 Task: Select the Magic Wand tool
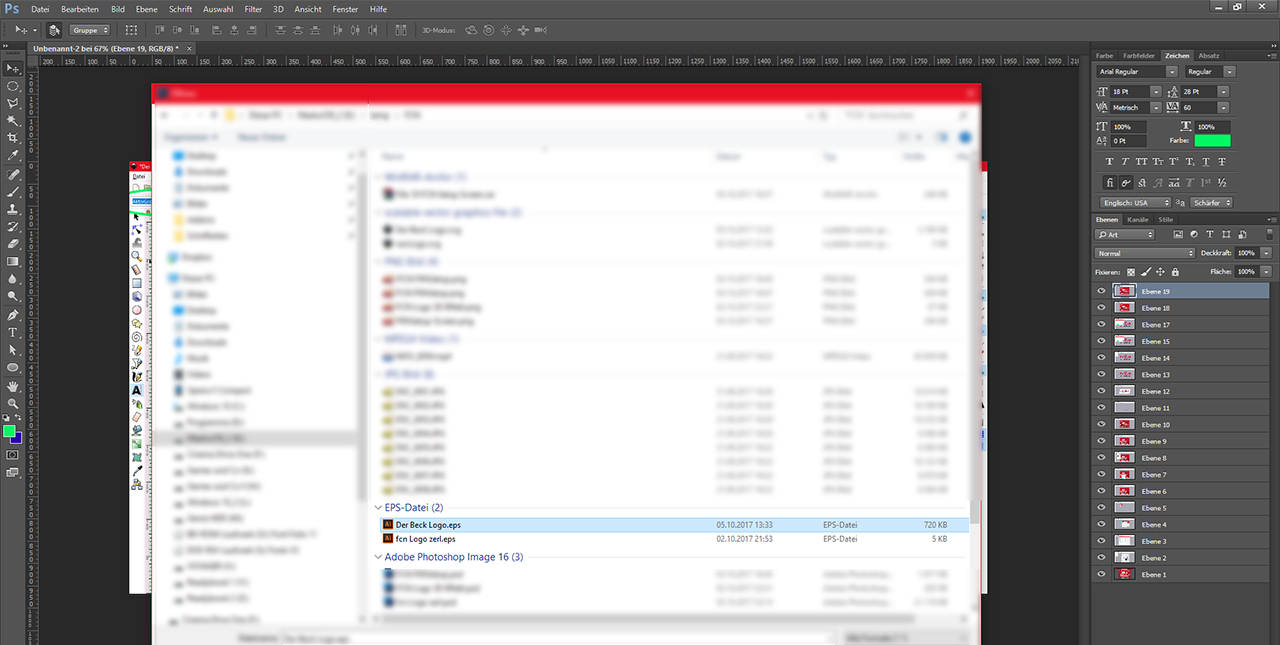[13, 120]
